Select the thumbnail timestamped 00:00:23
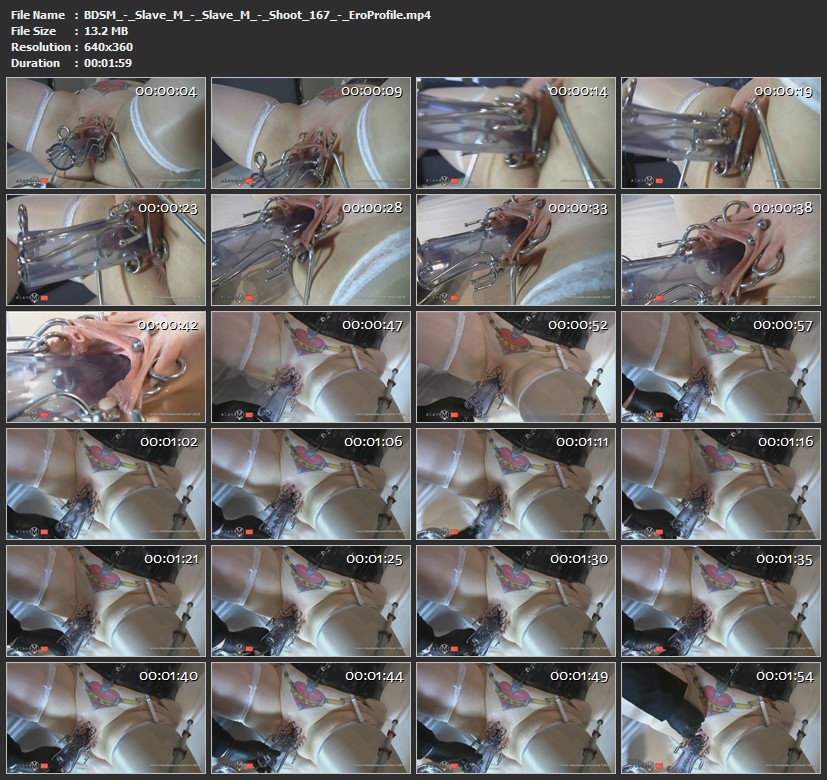 (106, 250)
